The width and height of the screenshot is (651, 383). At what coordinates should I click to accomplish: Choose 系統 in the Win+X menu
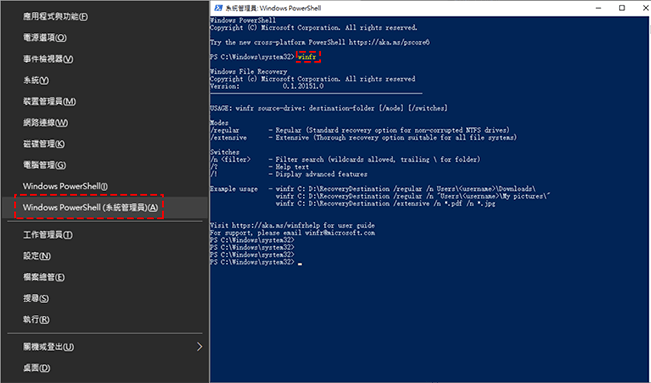pos(36,80)
